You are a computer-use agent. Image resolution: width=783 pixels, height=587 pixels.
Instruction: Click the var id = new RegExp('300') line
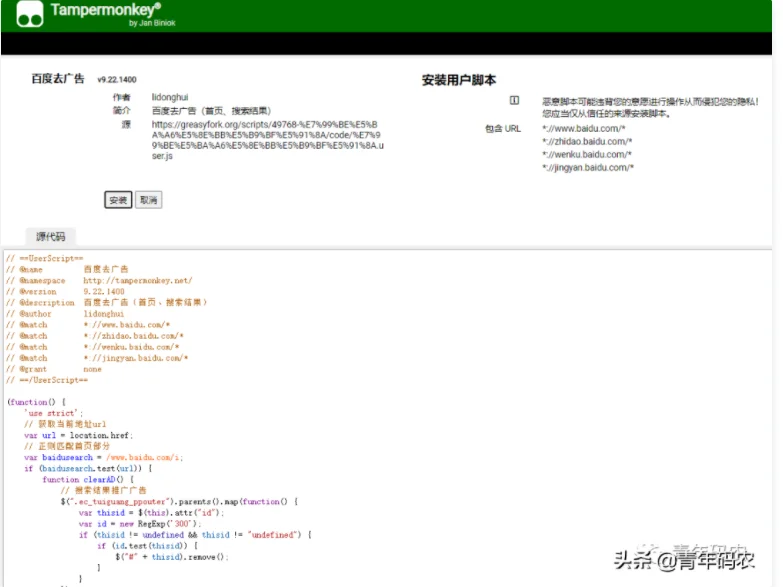[x=140, y=524]
